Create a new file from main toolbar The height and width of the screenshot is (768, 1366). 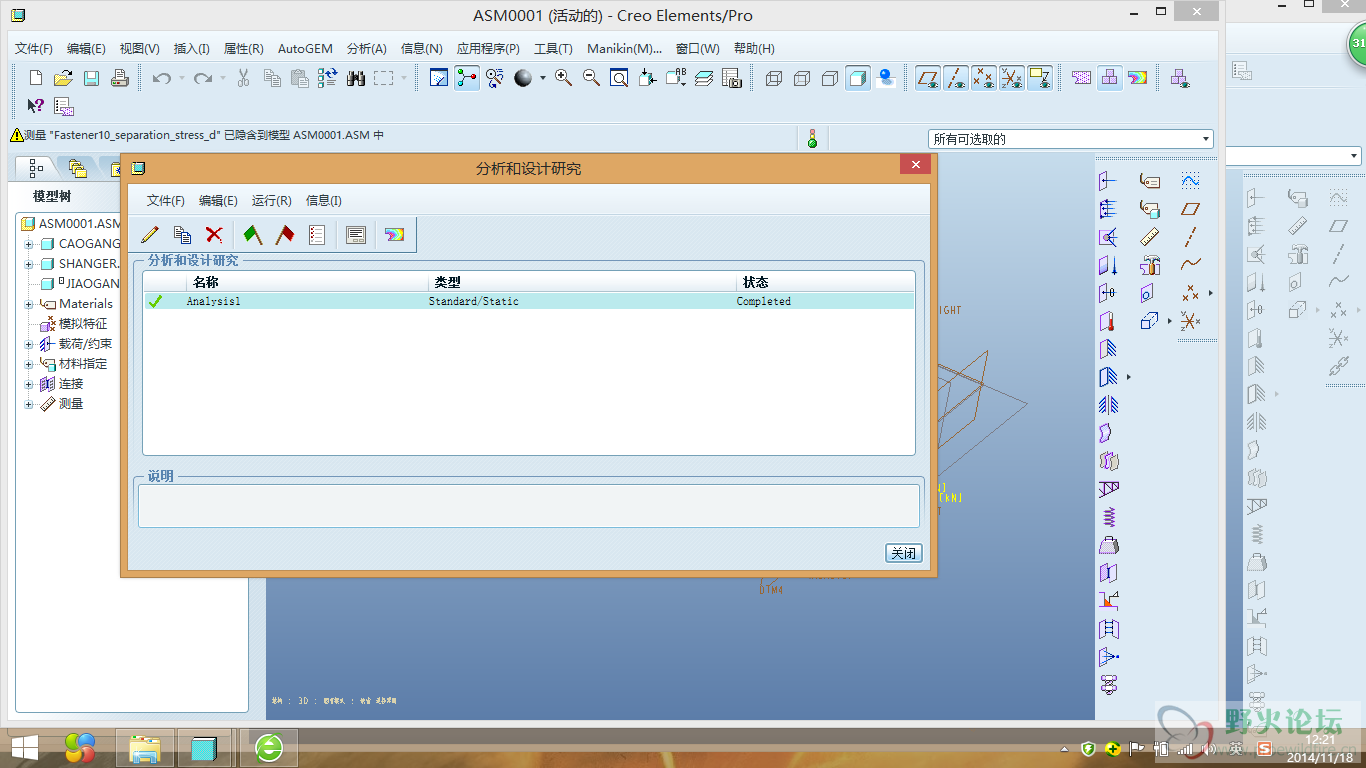(x=36, y=78)
